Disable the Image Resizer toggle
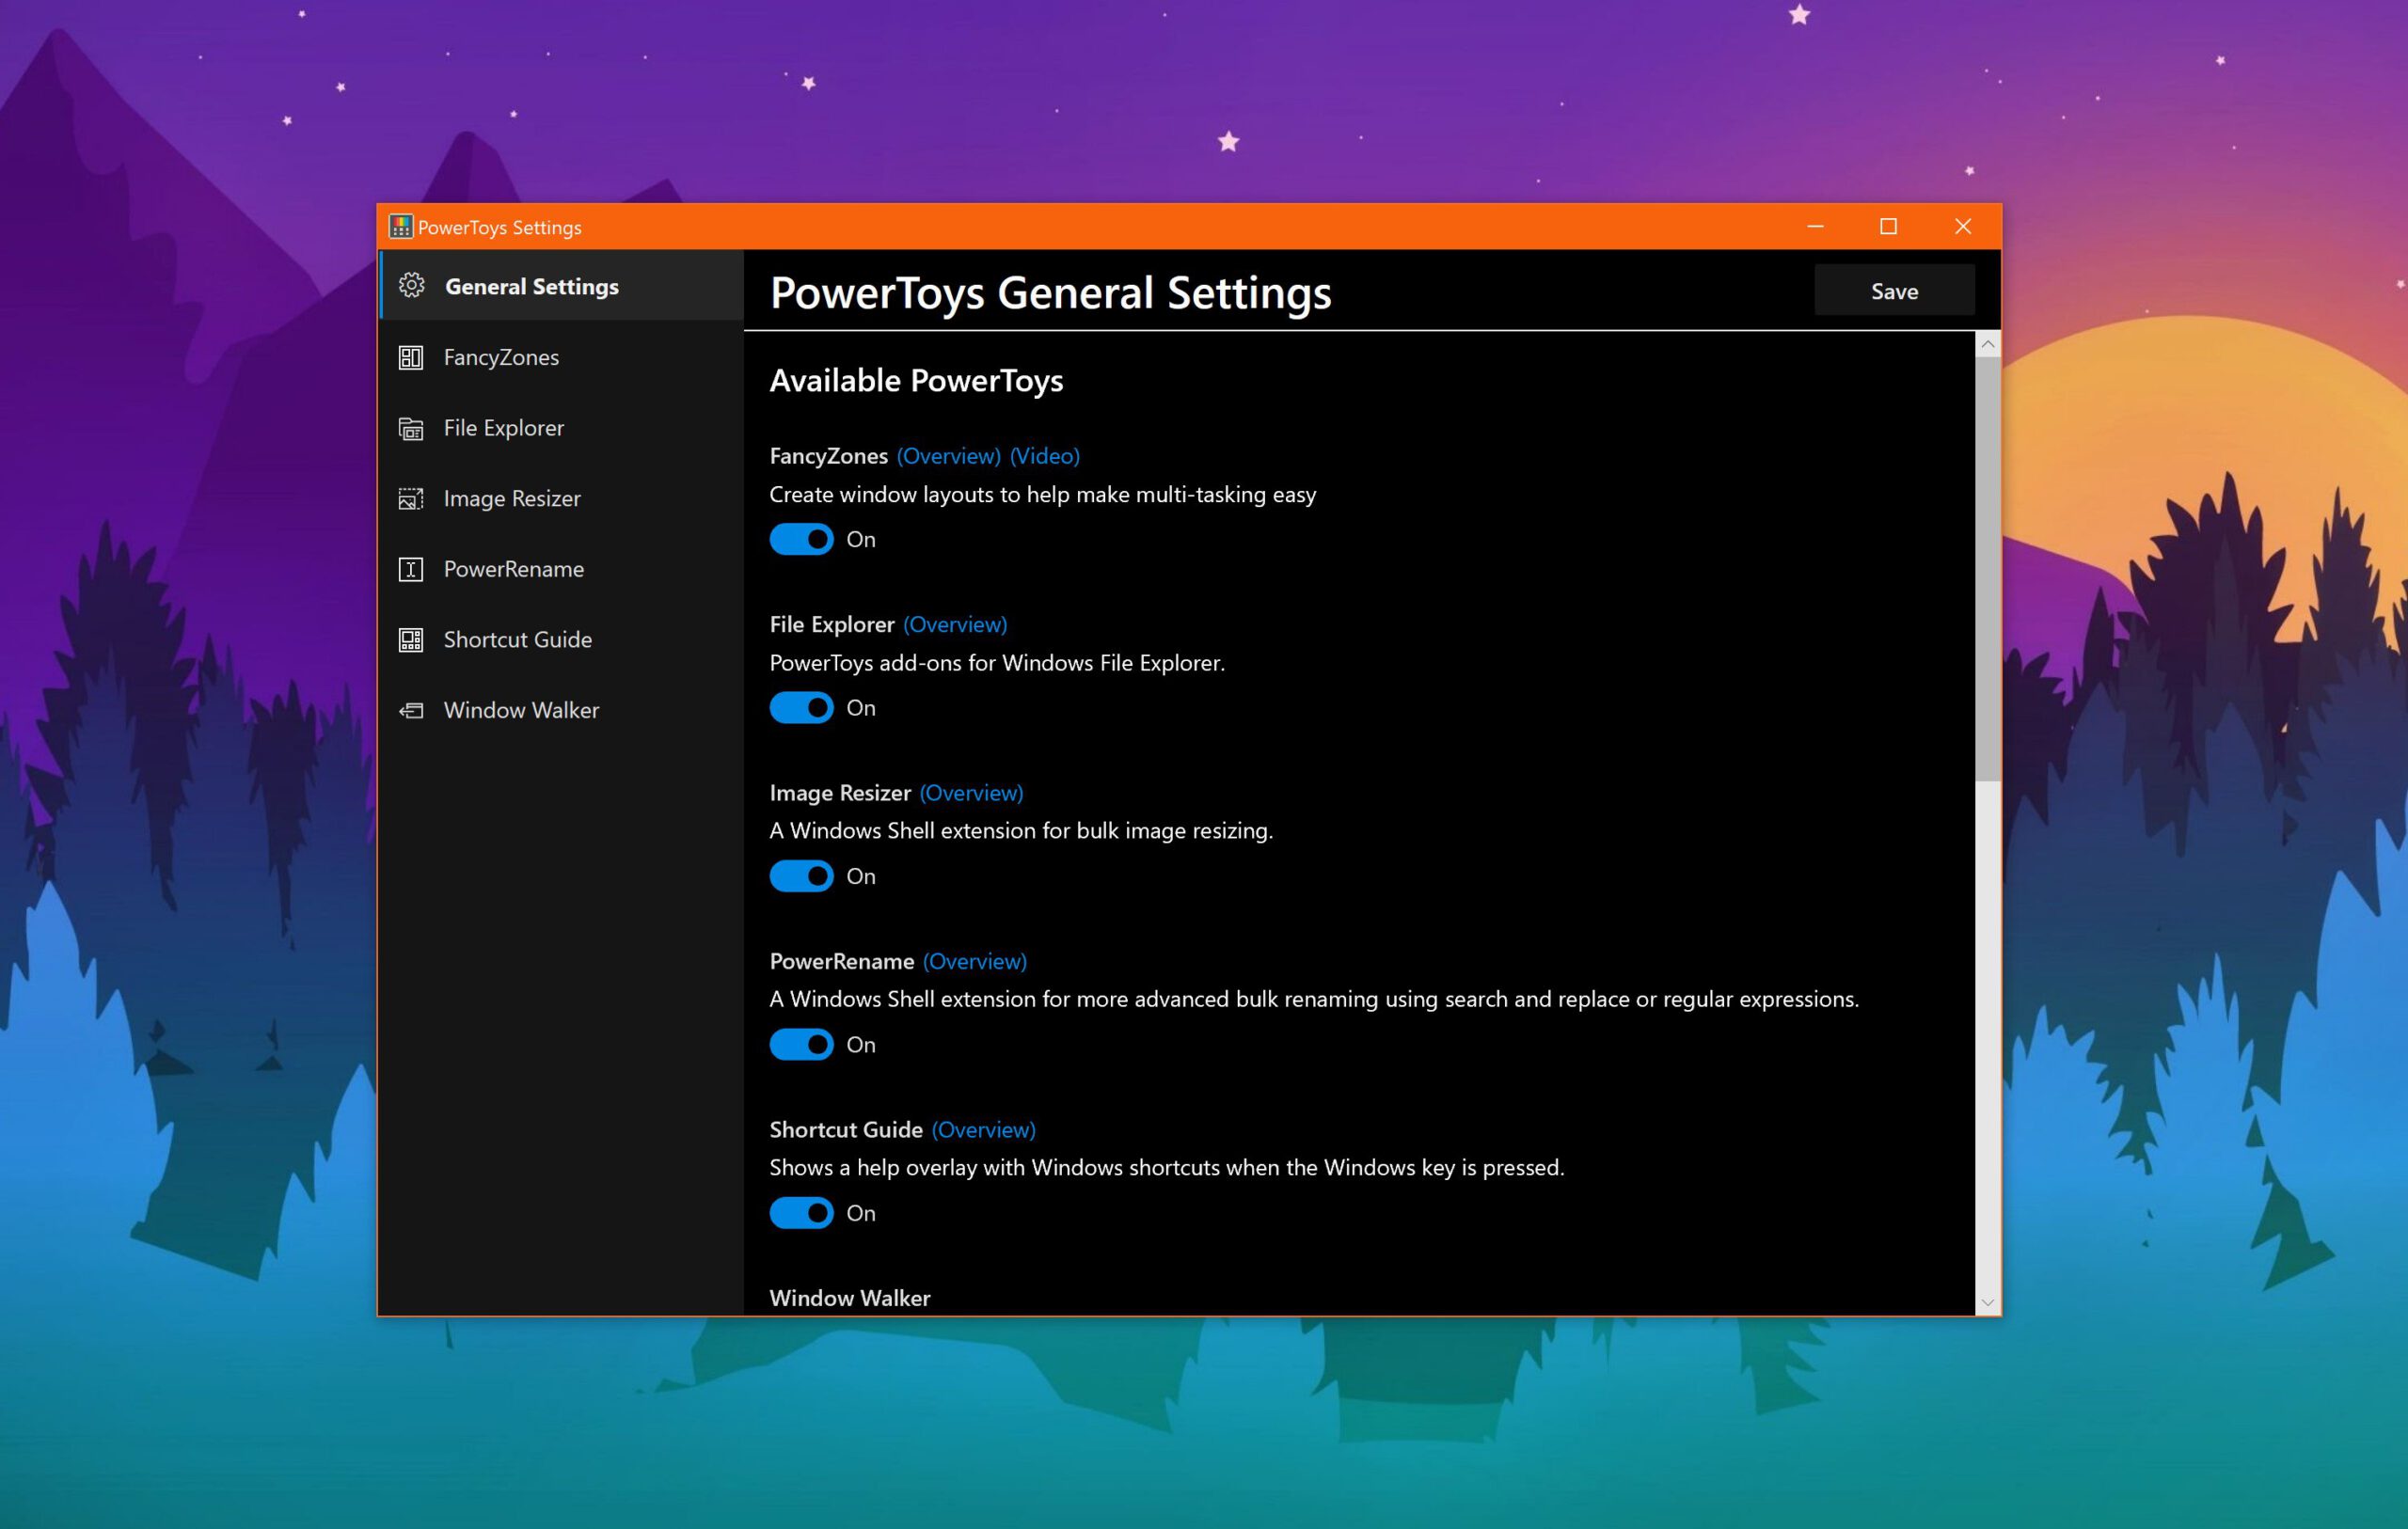This screenshot has height=1529, width=2408. coord(801,876)
